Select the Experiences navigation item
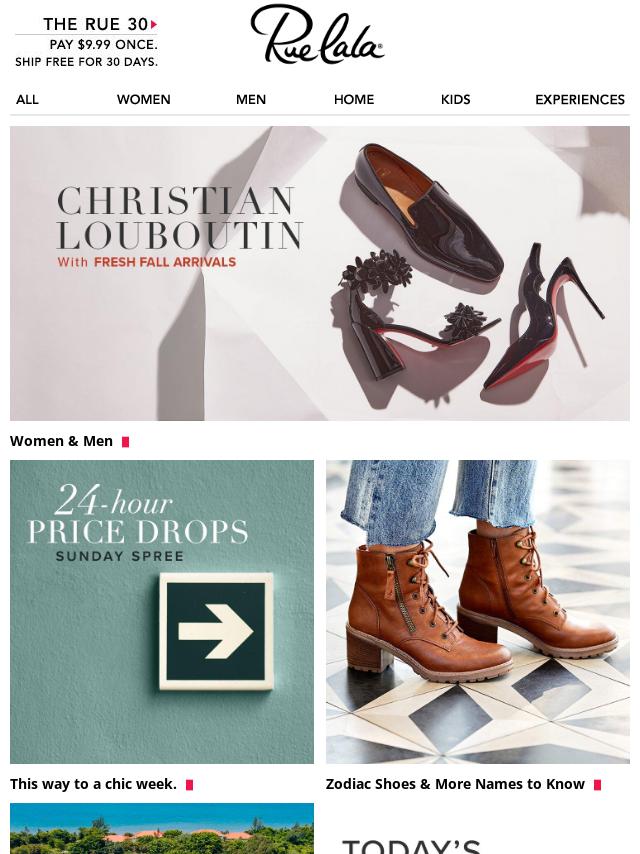Viewport: 640px width, 854px height. 580,100
